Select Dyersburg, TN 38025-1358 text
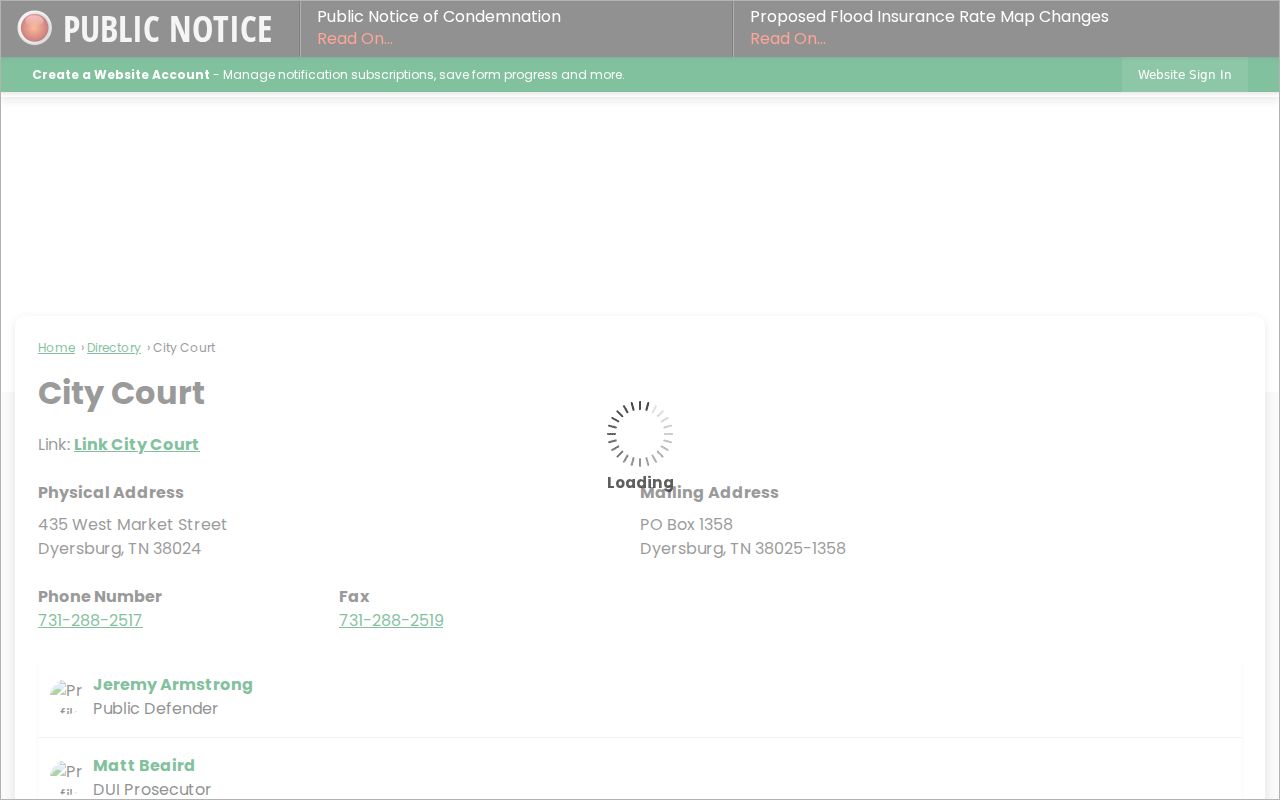This screenshot has height=800, width=1280. [x=743, y=549]
